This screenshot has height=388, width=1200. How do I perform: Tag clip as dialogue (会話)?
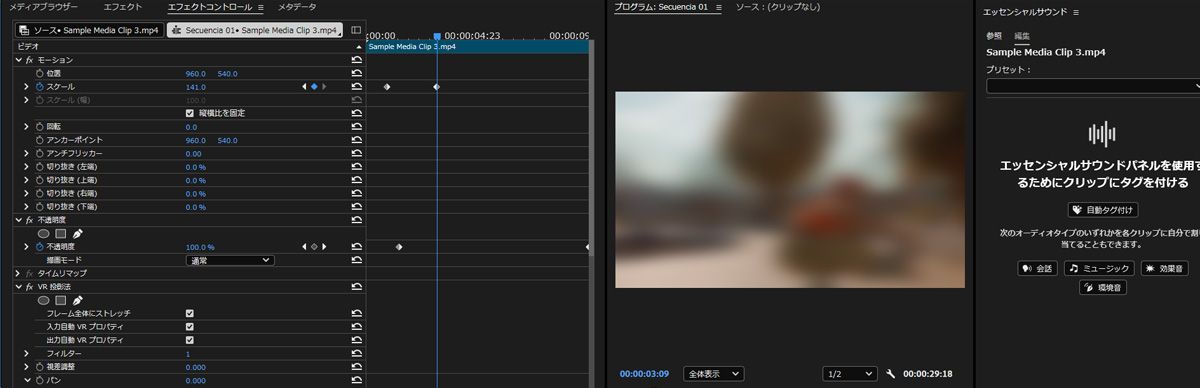pyautogui.click(x=1037, y=268)
